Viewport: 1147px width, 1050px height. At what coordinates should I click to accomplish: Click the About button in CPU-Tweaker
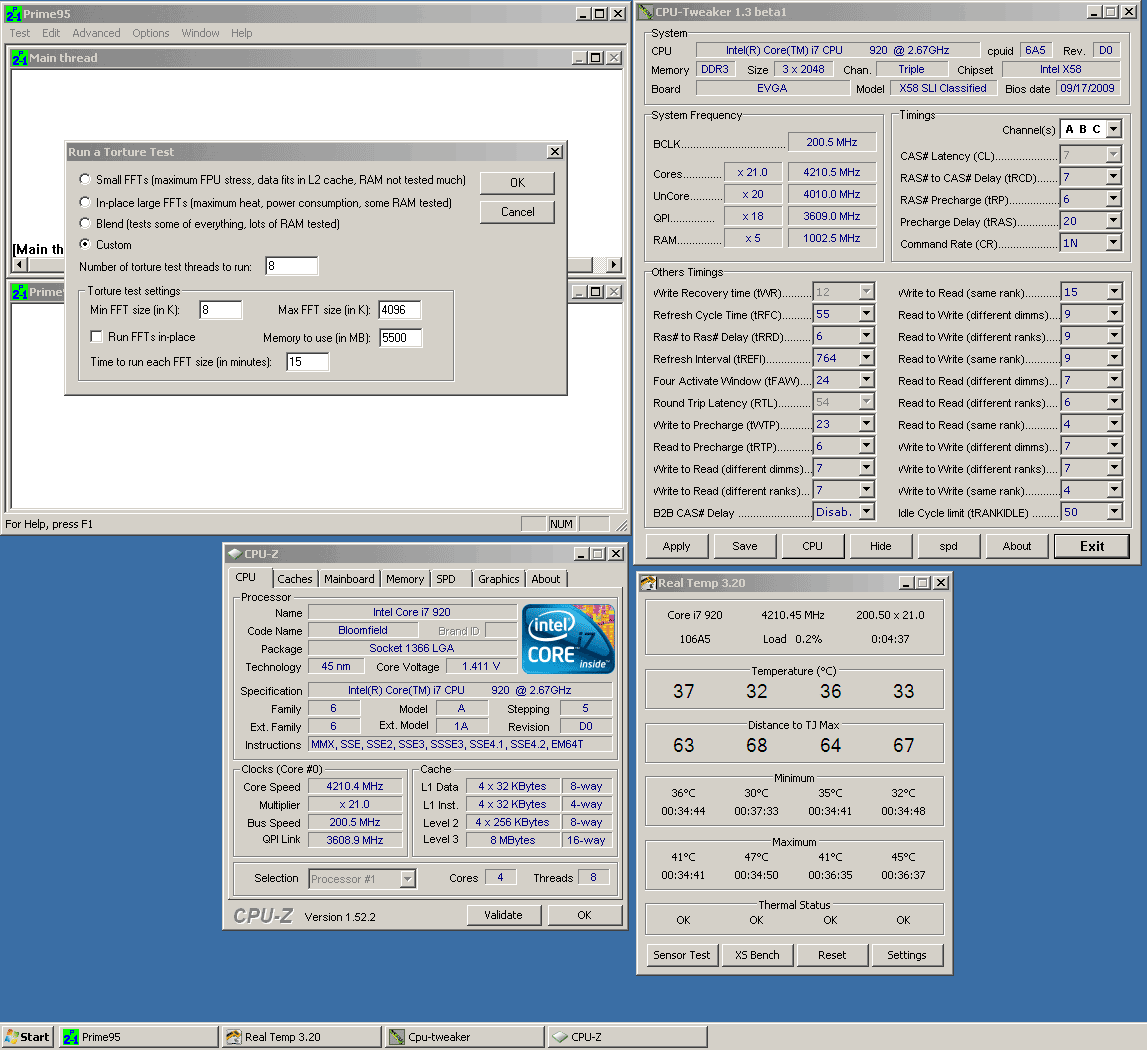[x=1017, y=546]
